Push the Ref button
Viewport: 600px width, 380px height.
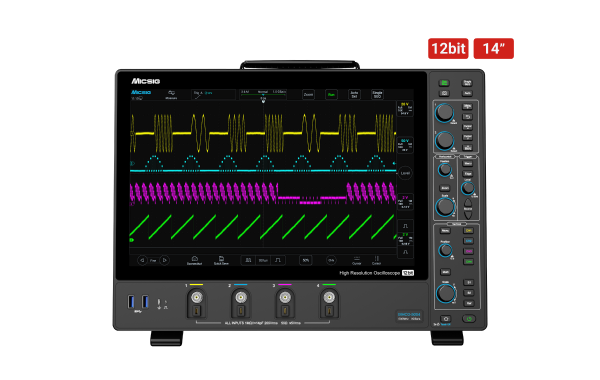(468, 303)
